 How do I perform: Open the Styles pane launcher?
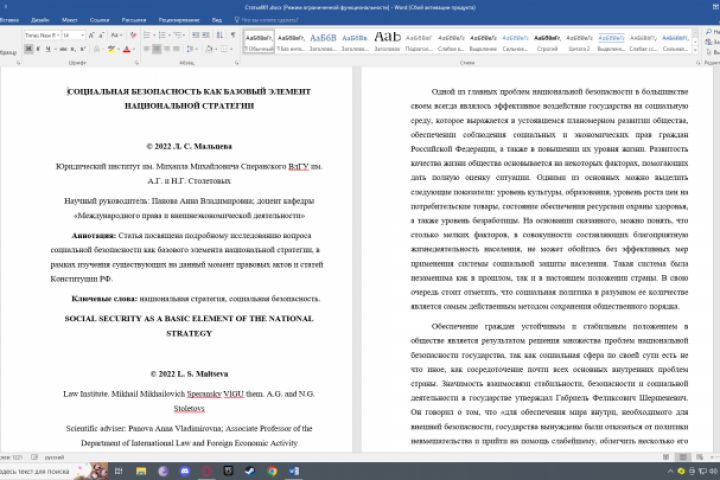pyautogui.click(x=698, y=63)
